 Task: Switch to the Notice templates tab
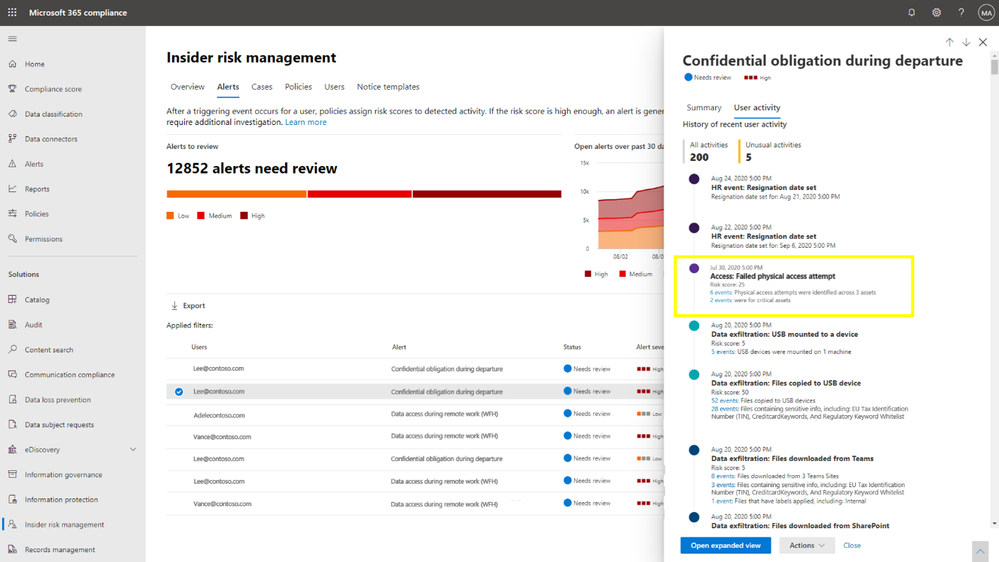tap(388, 87)
